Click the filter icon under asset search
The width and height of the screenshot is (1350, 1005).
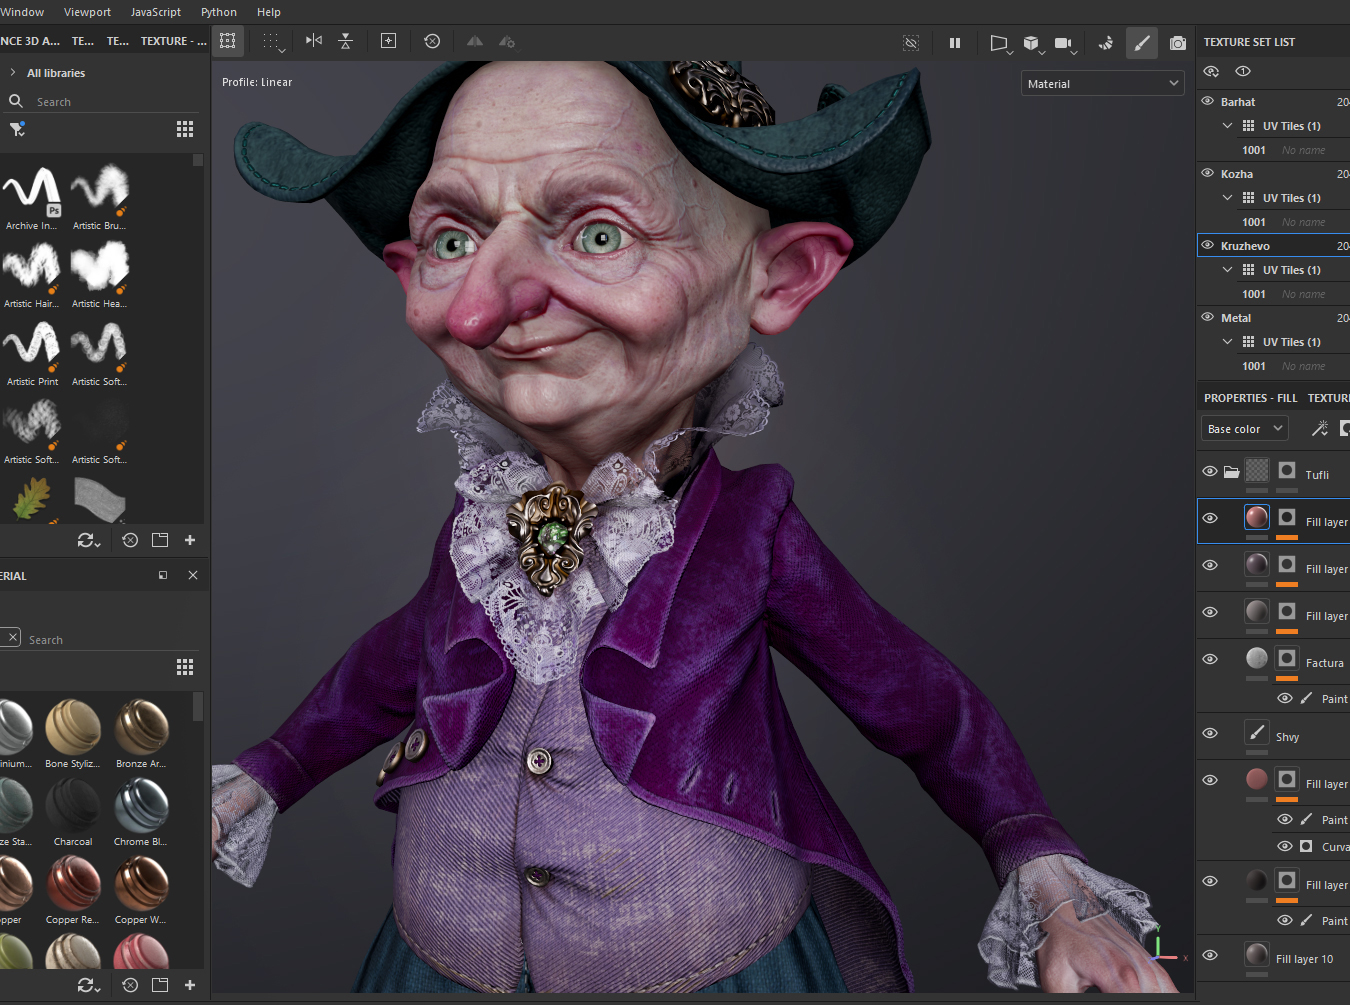tap(17, 129)
